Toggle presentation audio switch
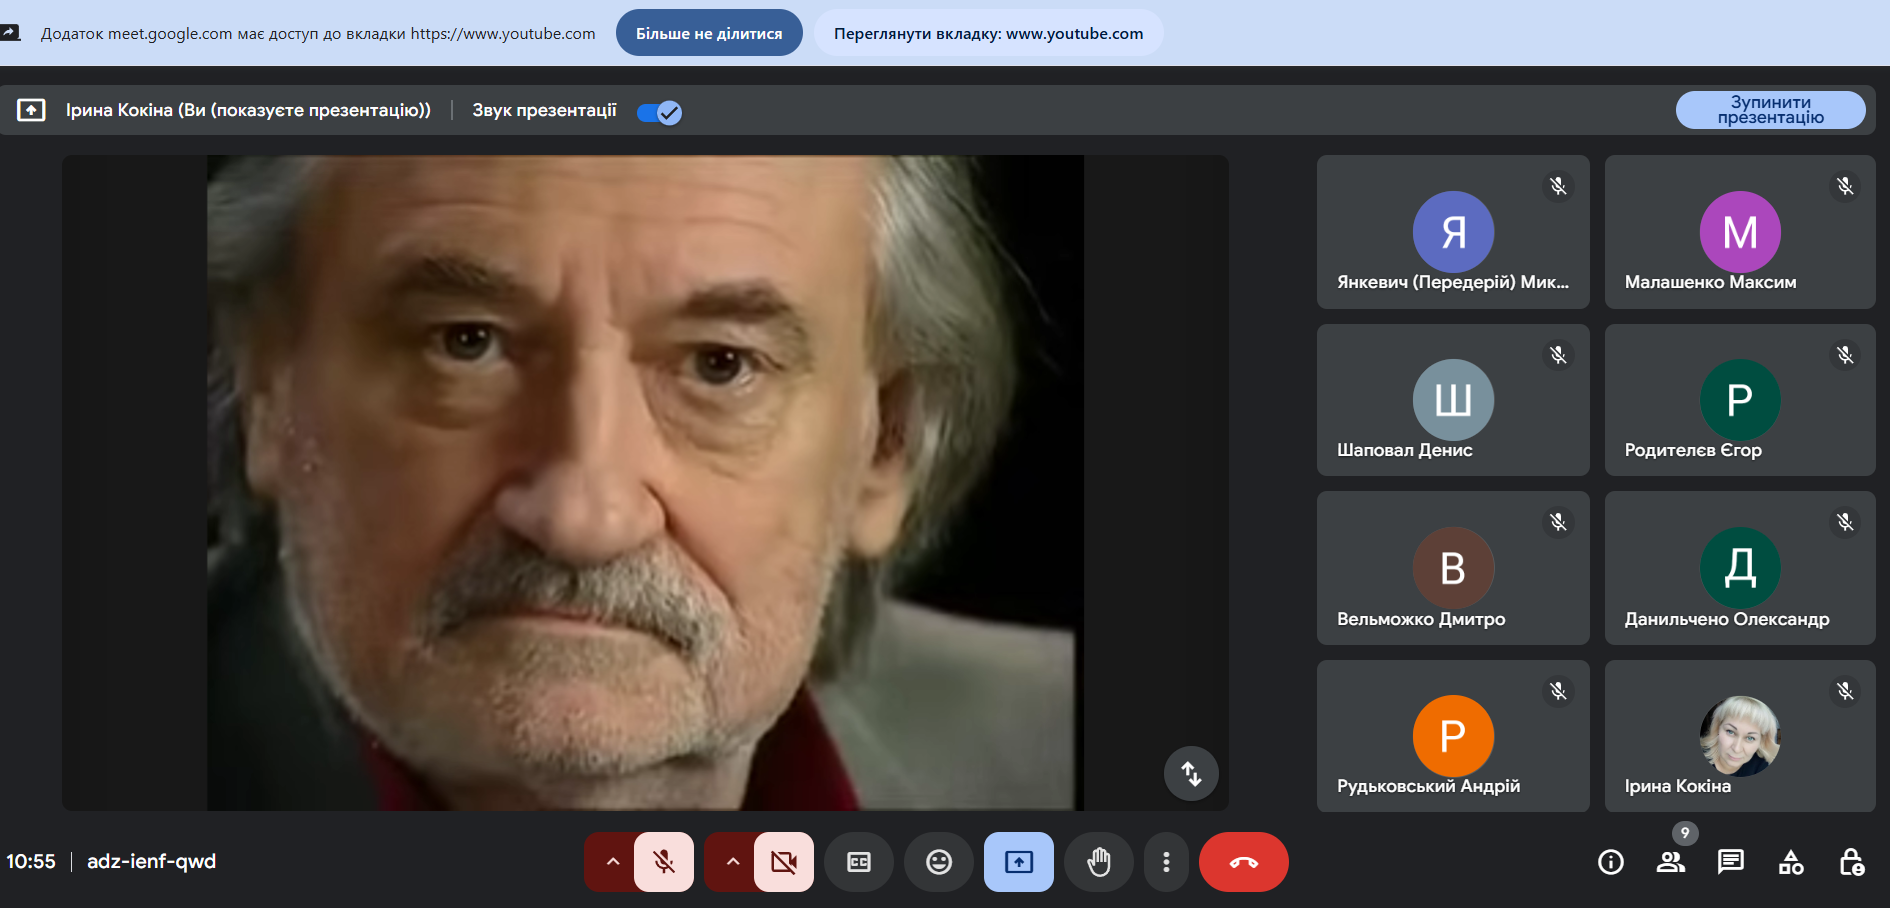The image size is (1890, 908). [x=659, y=112]
